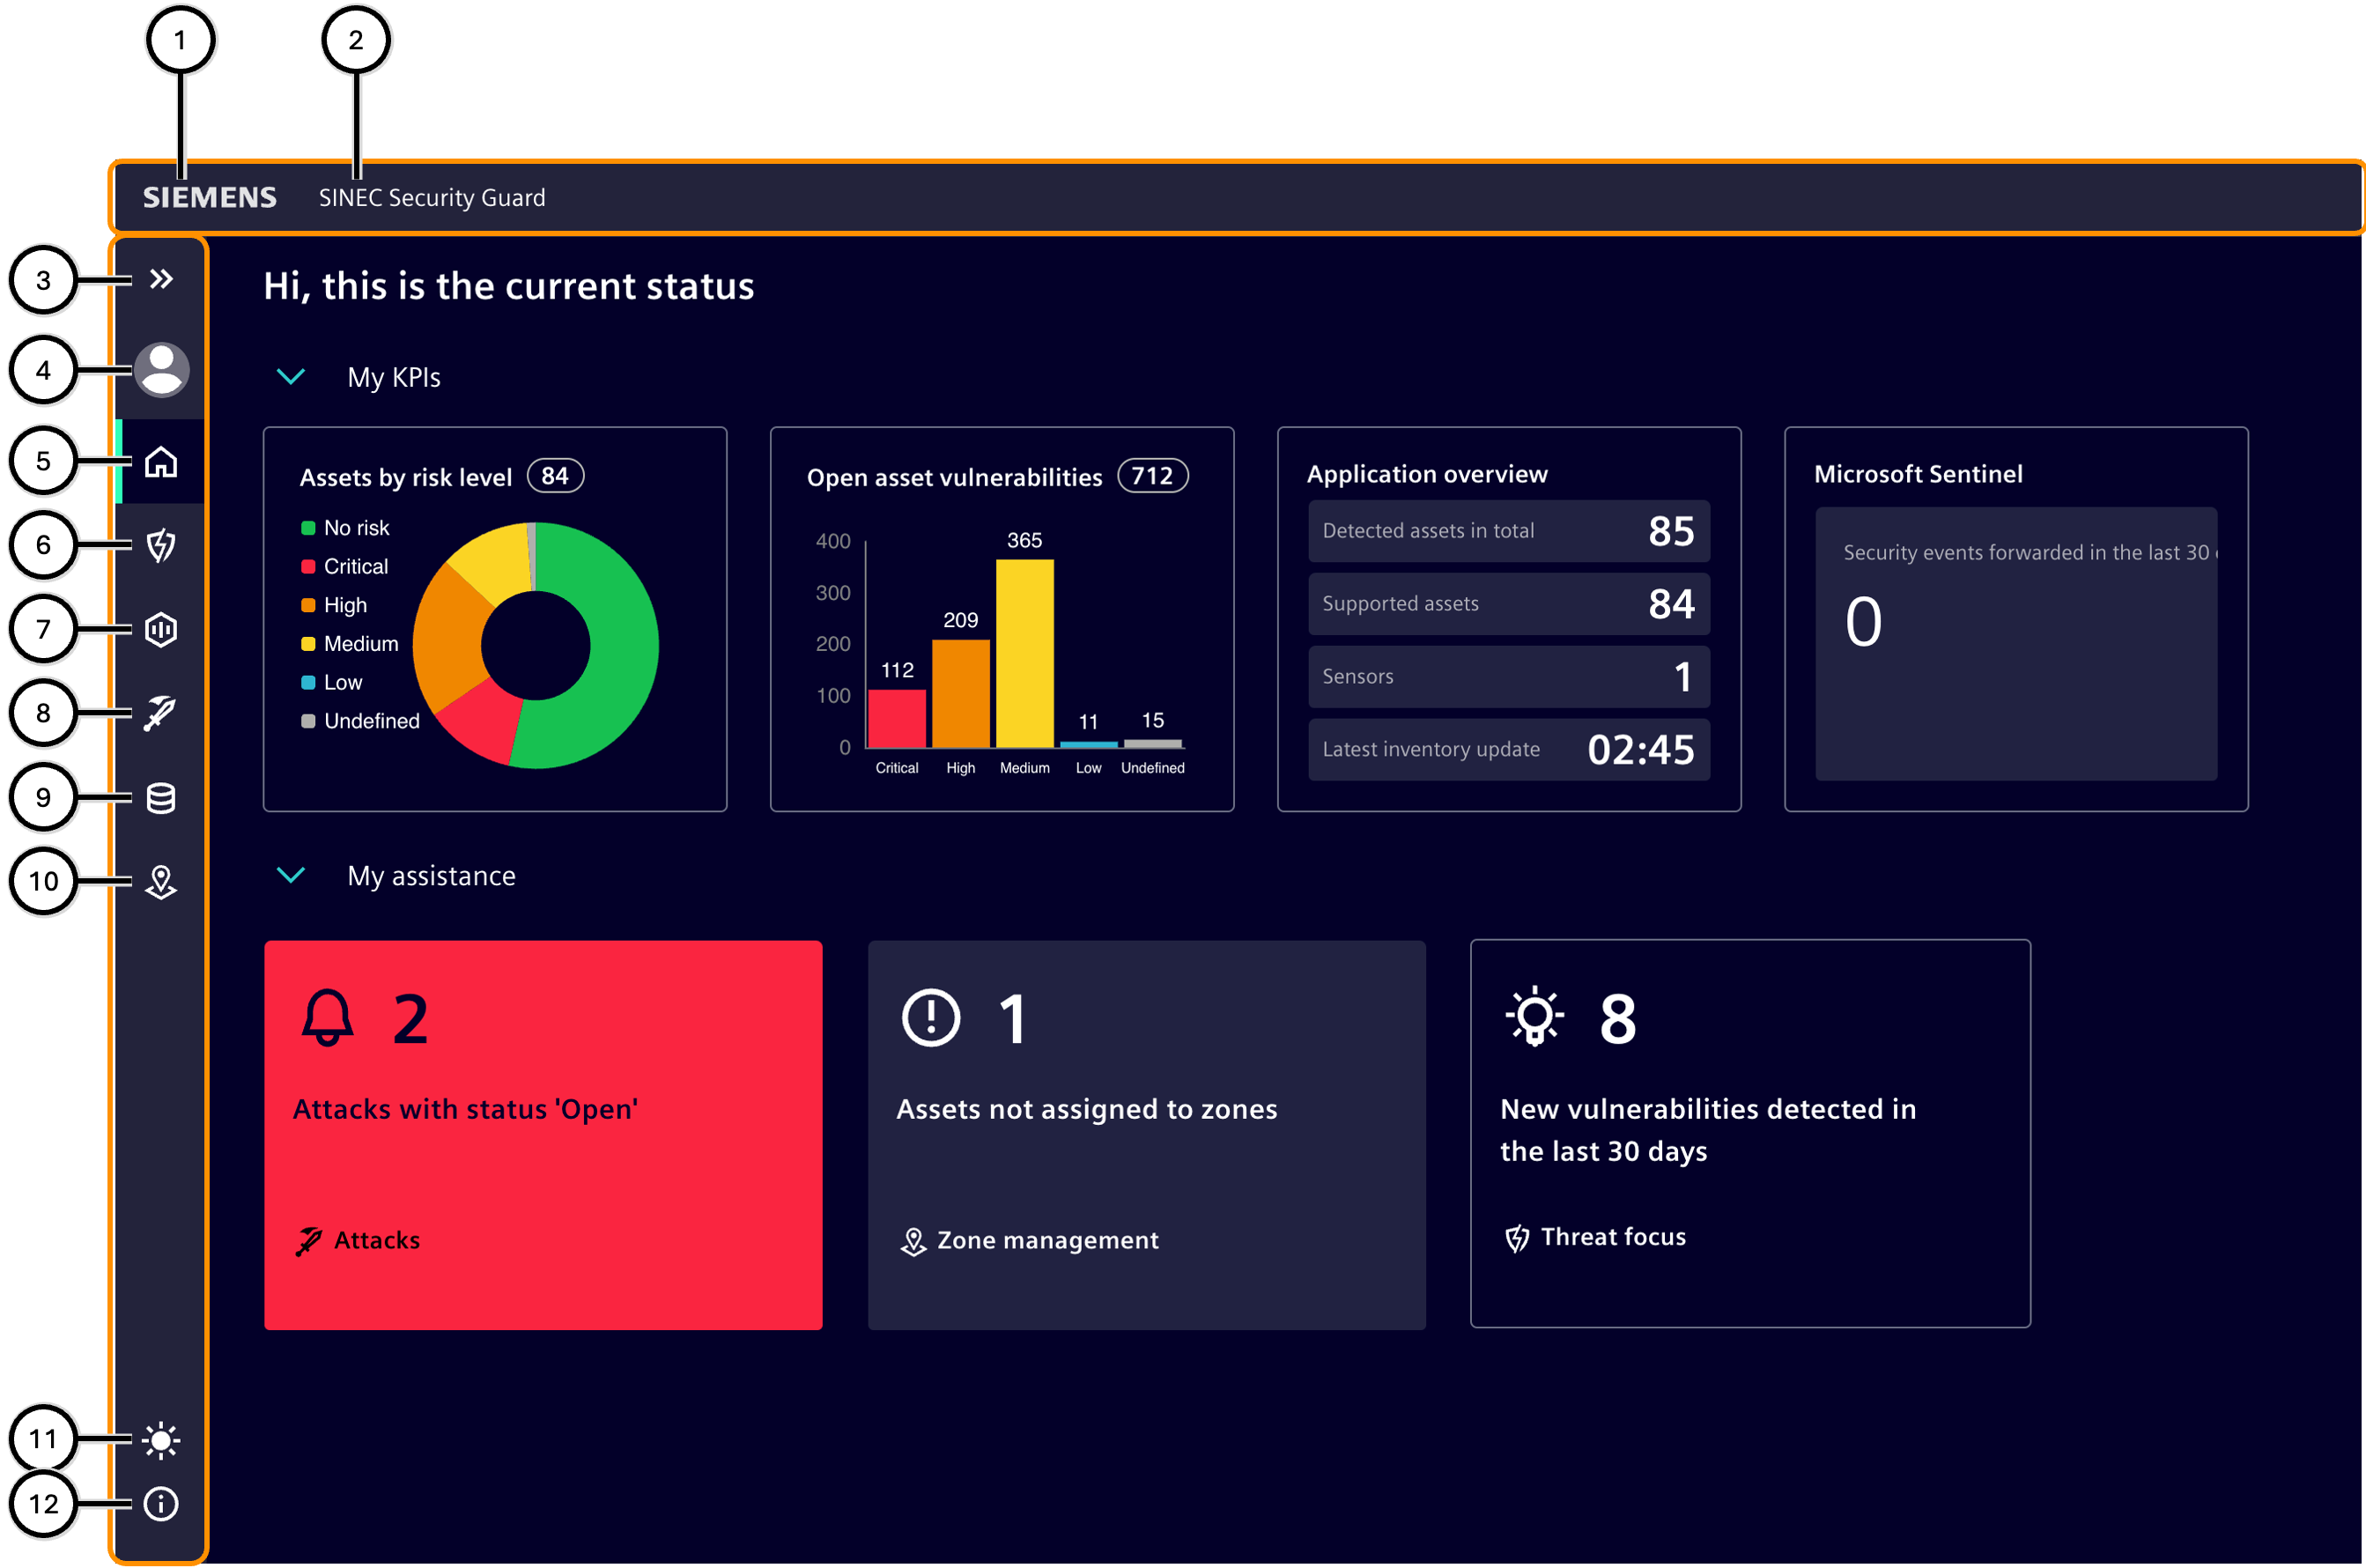Open the database stack icon in the sidebar
The image size is (2366, 1568).
161,798
